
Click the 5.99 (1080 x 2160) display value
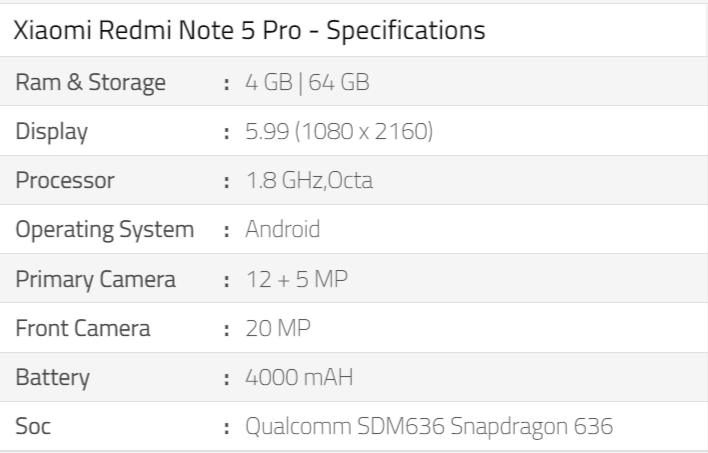339,131
